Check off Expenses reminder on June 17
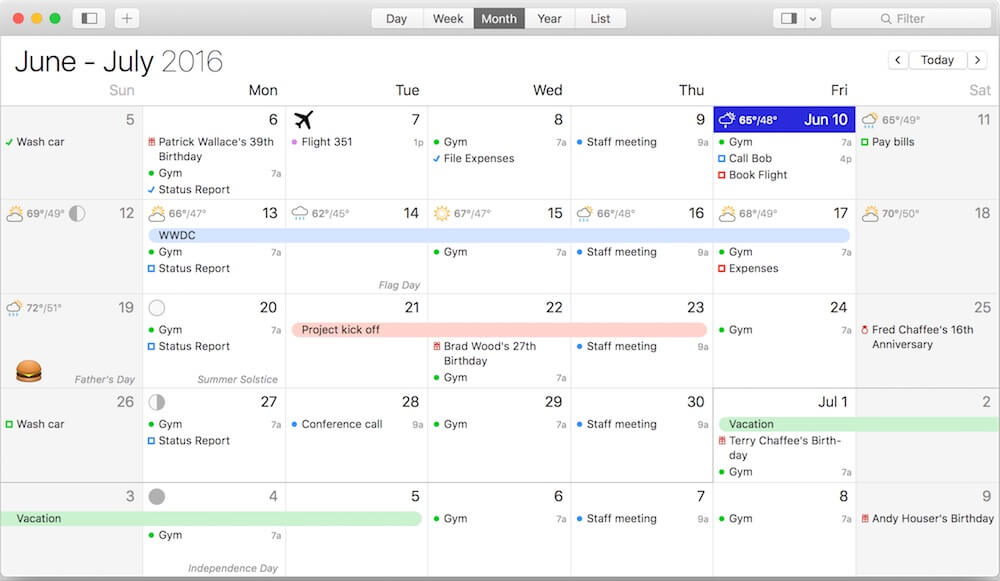Screen dimensions: 1000x581 tap(721, 268)
